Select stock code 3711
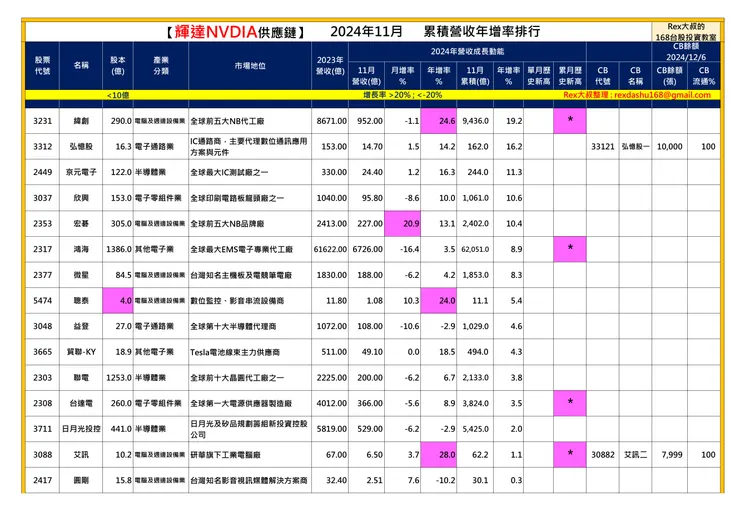This screenshot has height=523, width=740. click(42, 429)
